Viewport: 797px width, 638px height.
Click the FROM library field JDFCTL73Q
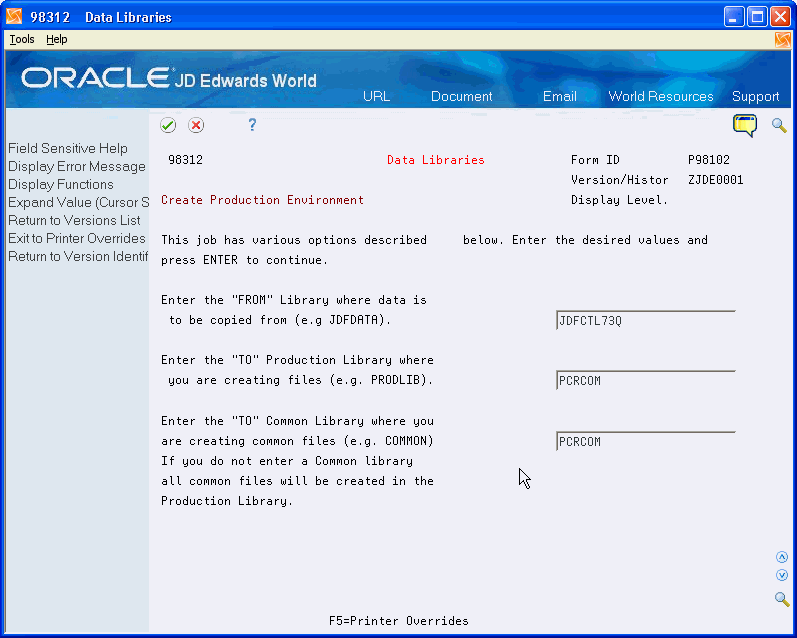pyautogui.click(x=646, y=320)
